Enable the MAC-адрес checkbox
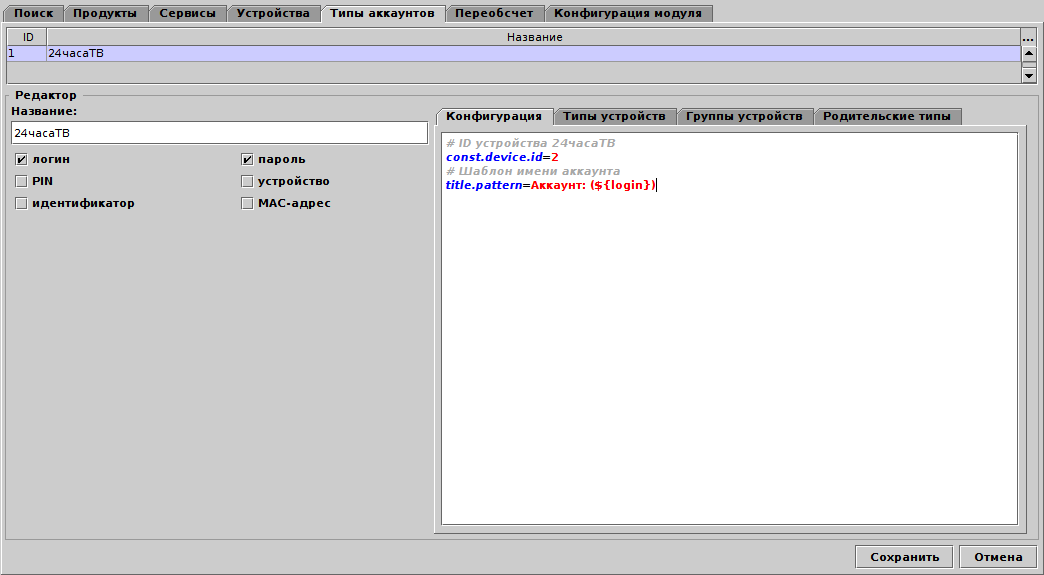 (x=247, y=204)
